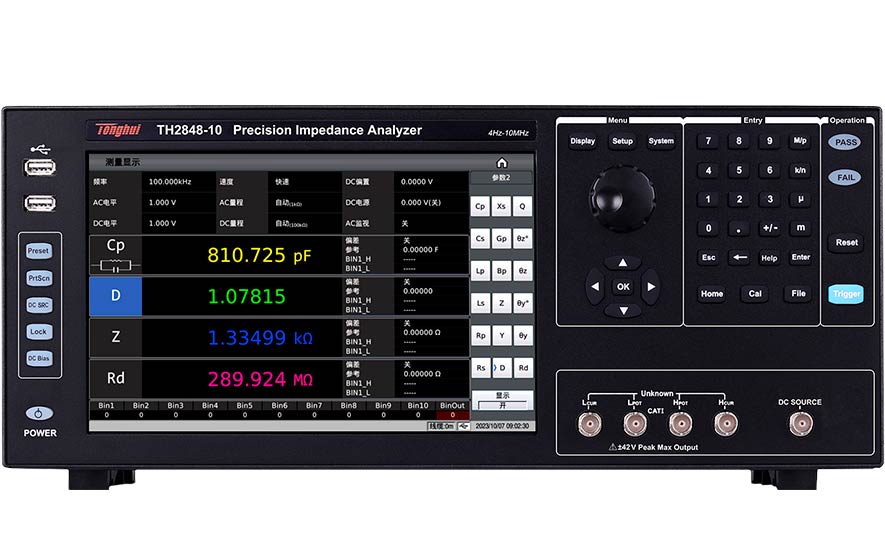Screen dimensions: 885x548
Task: Open the 速度 快速 speed field
Action: click(x=279, y=182)
